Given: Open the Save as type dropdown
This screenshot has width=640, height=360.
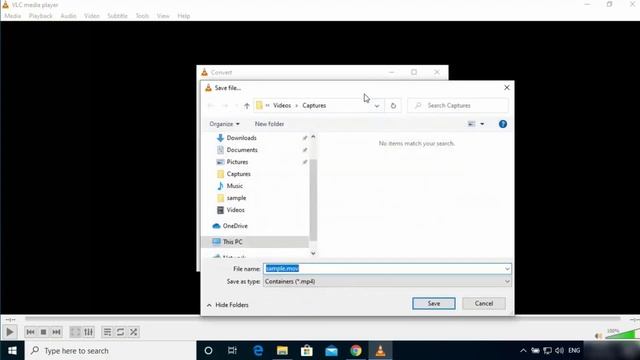Looking at the screenshot, I should click(x=387, y=281).
